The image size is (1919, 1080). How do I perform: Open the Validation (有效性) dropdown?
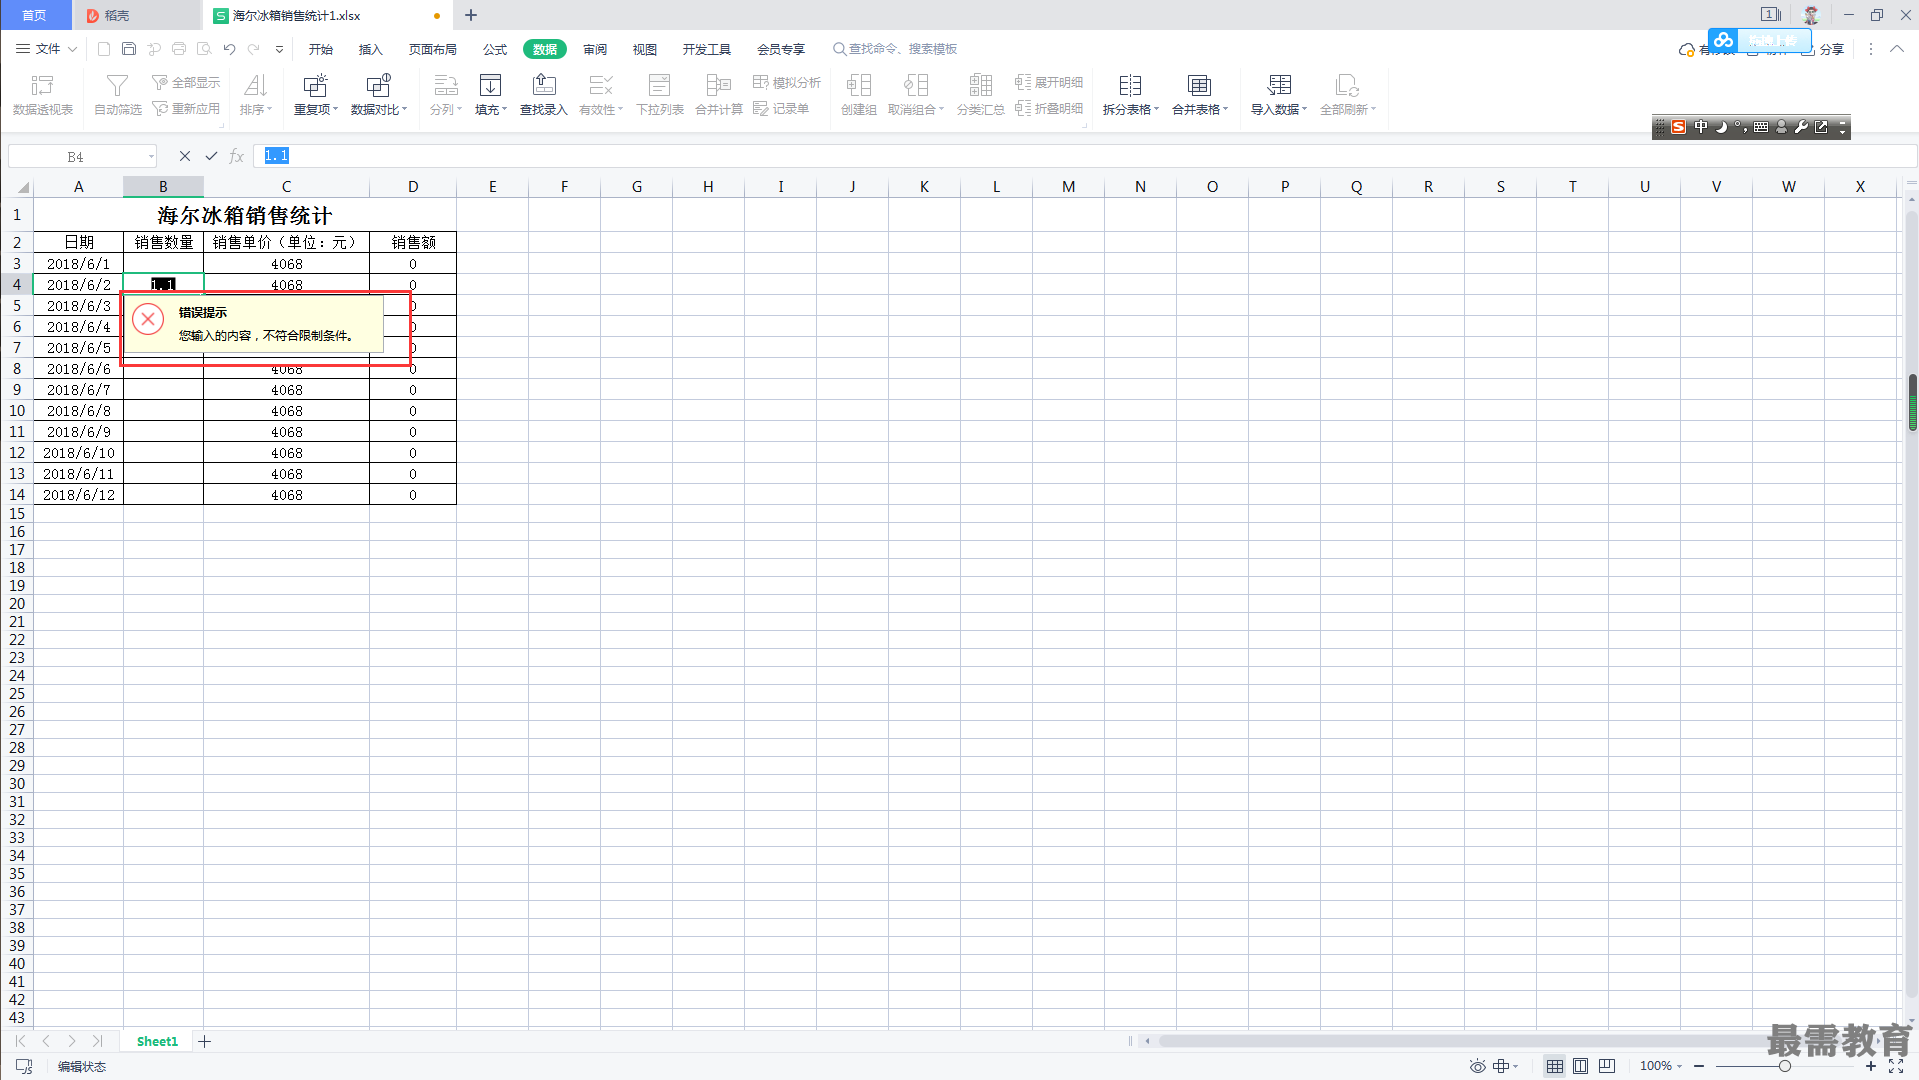pyautogui.click(x=601, y=95)
